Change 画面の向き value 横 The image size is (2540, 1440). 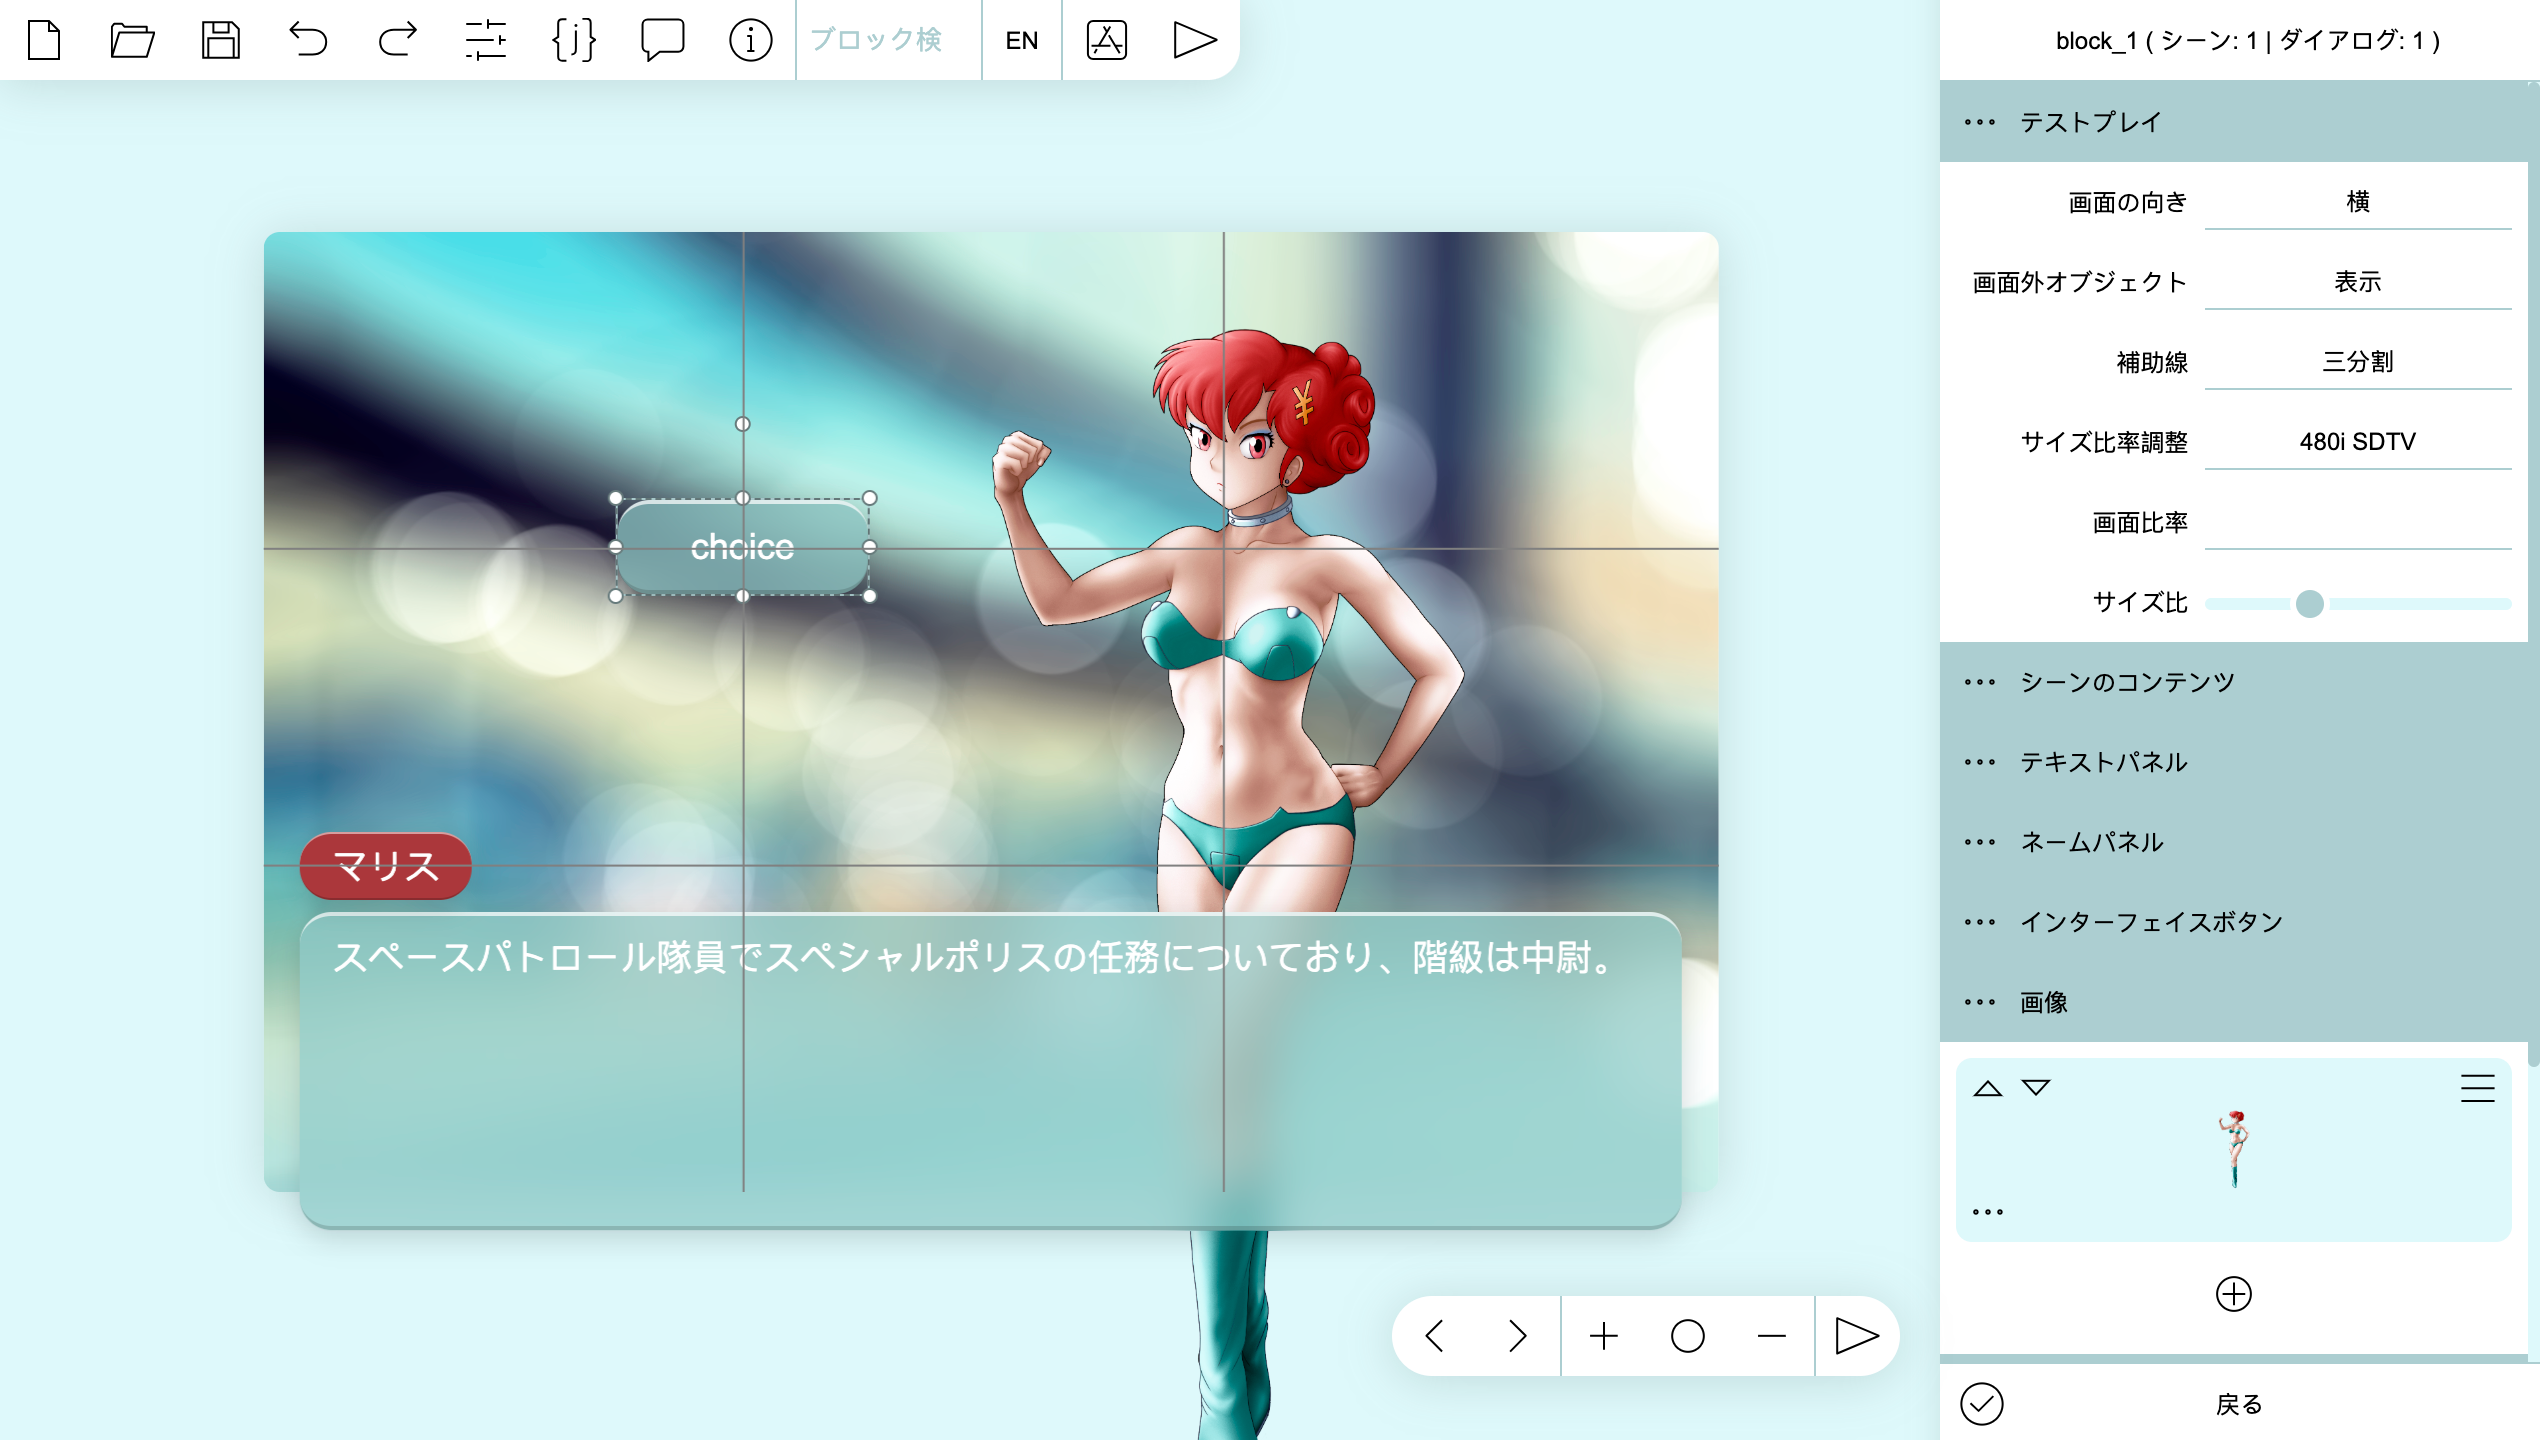(2358, 202)
